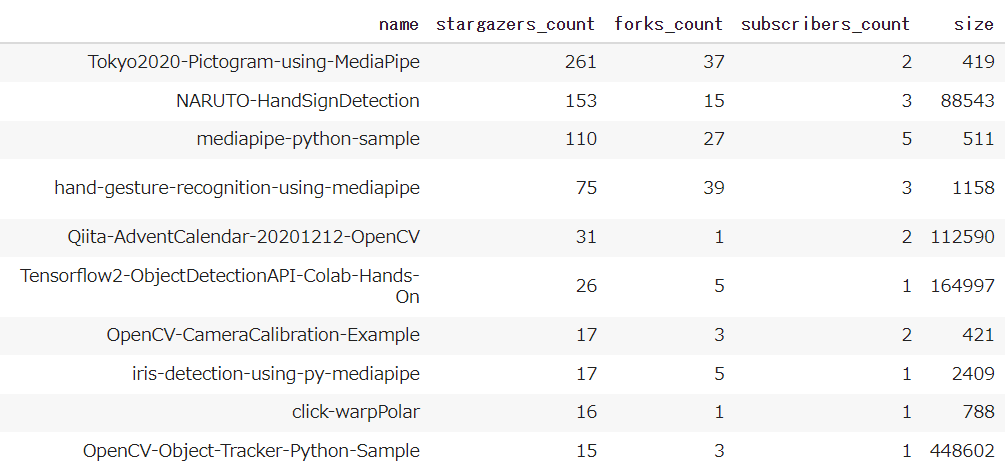Select hand-gesture-recognition-using-mediapipe name cell
Image resolution: width=1005 pixels, height=475 pixels.
[x=237, y=188]
